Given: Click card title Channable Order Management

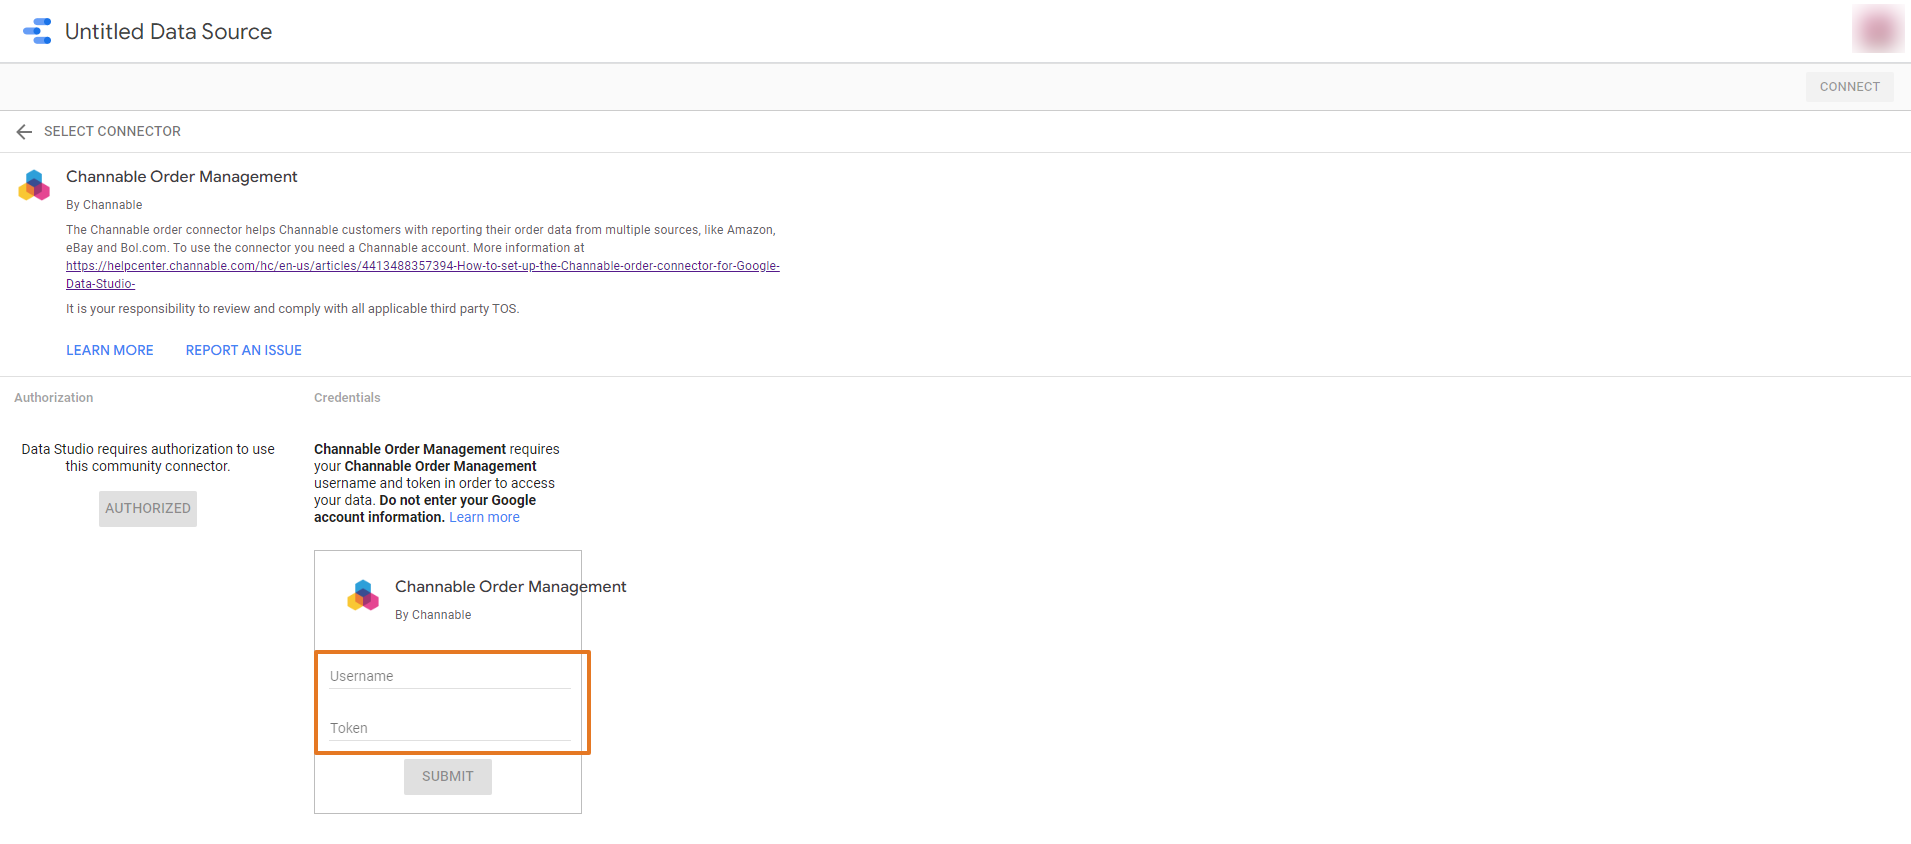Looking at the screenshot, I should pos(510,586).
